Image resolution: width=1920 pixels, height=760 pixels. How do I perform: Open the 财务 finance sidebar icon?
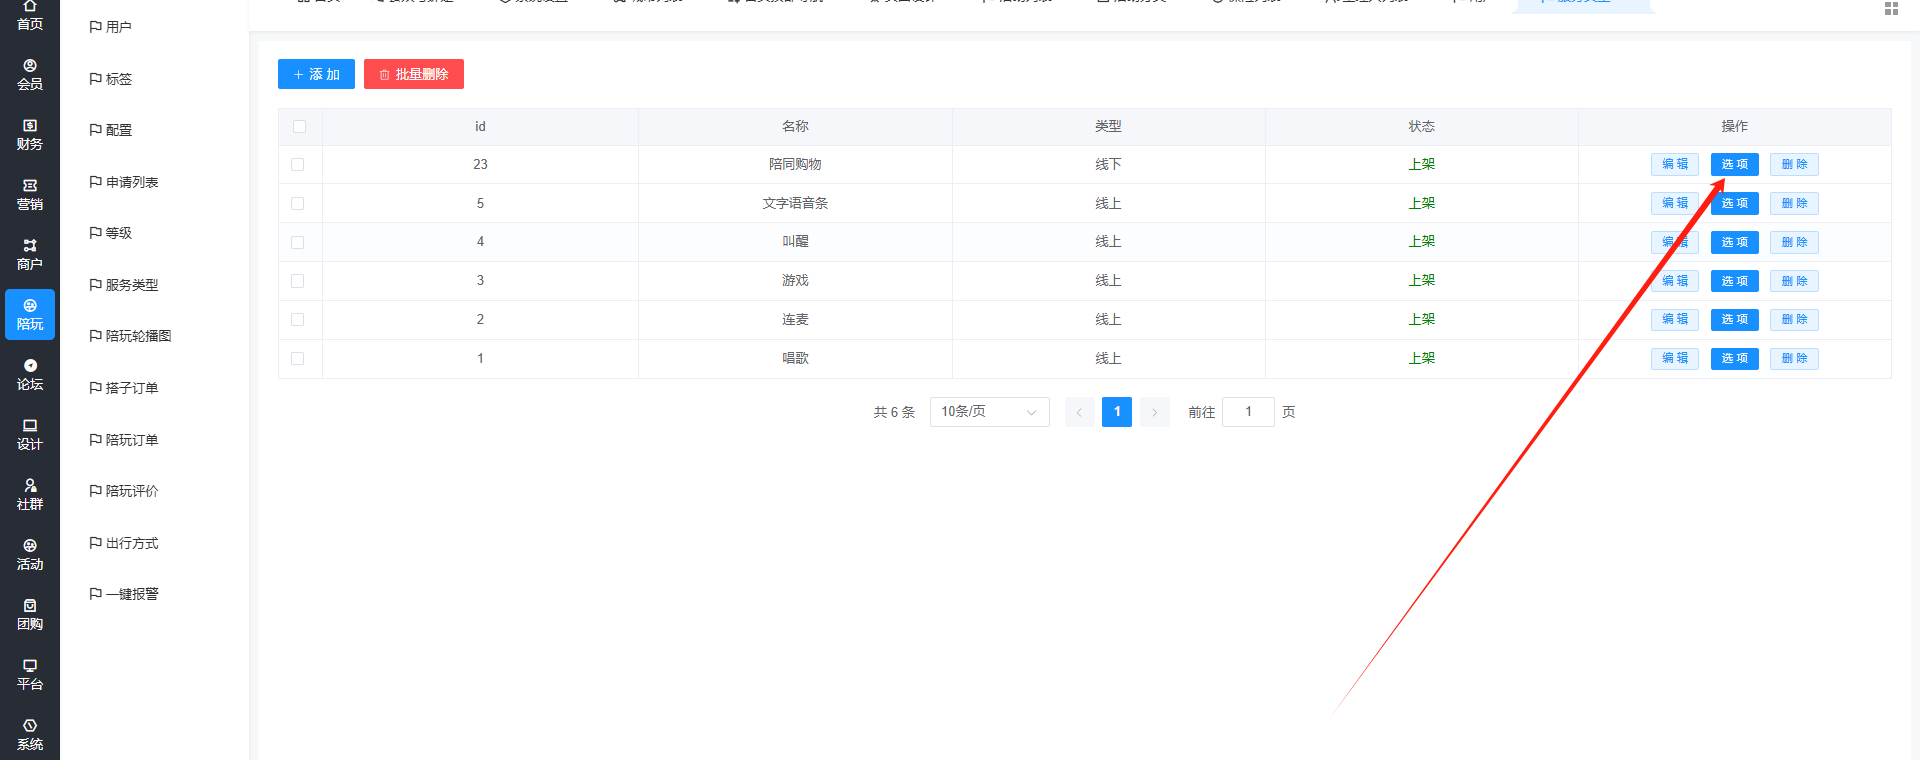point(30,134)
